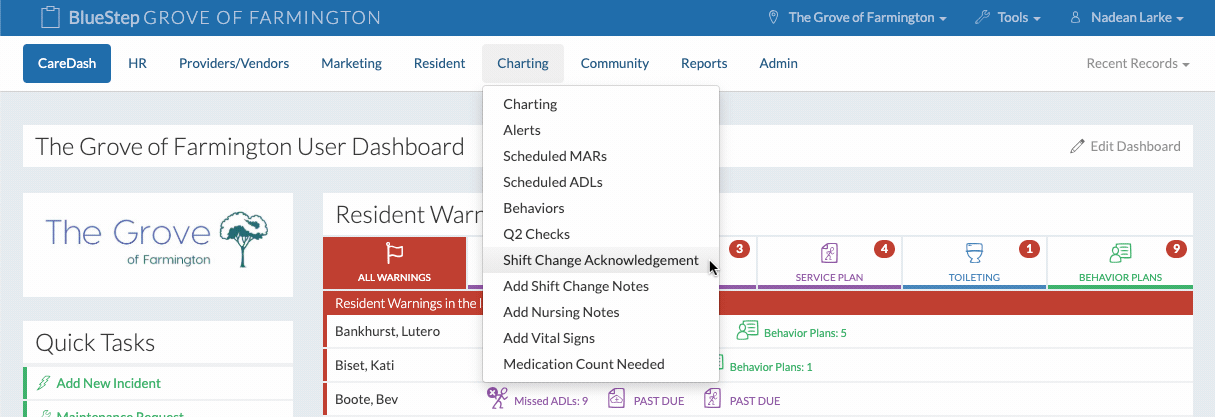Choose Scheduled MARs in the Charting menu

[x=554, y=156]
